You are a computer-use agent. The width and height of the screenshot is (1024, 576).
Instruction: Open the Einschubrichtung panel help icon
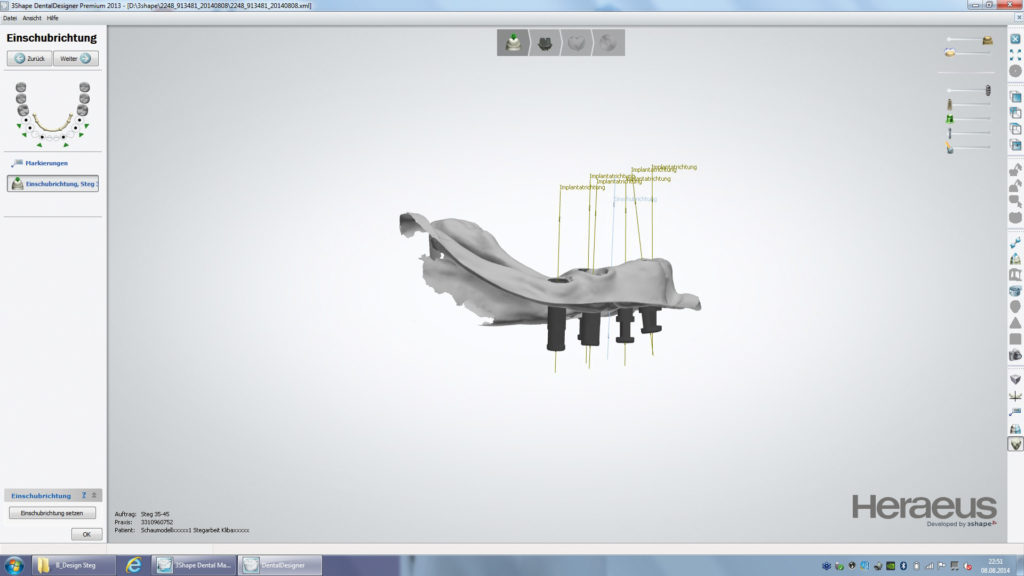(x=84, y=495)
